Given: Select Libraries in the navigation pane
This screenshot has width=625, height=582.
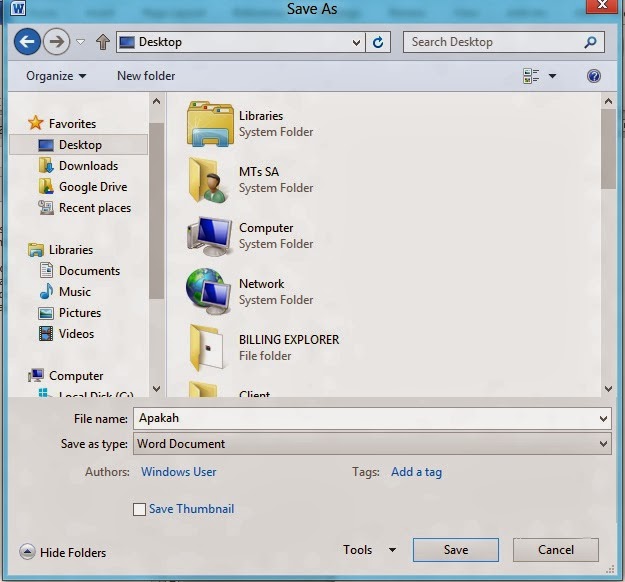Looking at the screenshot, I should click(71, 250).
